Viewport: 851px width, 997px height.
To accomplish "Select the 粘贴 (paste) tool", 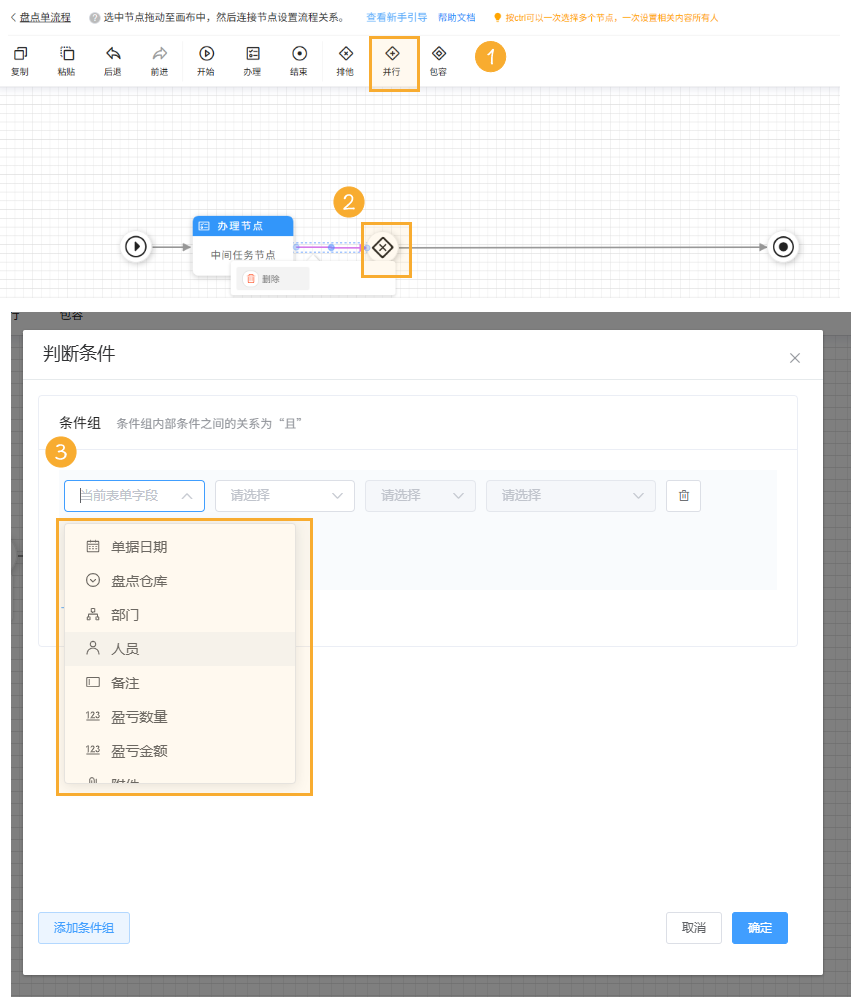I will point(66,60).
